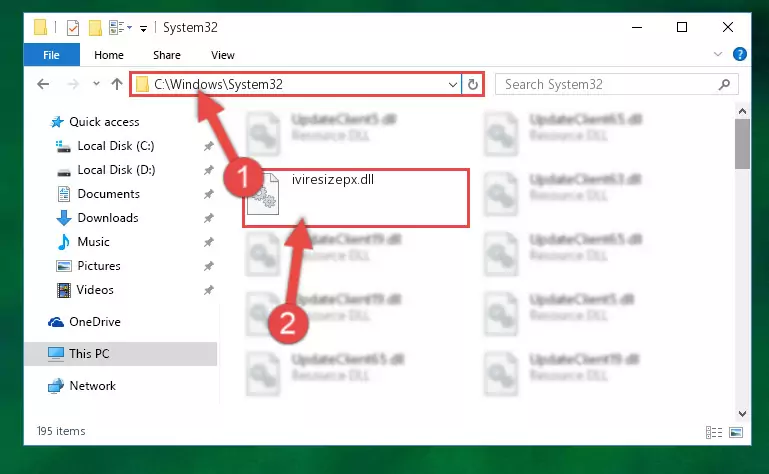
Task: Switch to the Home ribbon tab
Action: click(x=108, y=55)
